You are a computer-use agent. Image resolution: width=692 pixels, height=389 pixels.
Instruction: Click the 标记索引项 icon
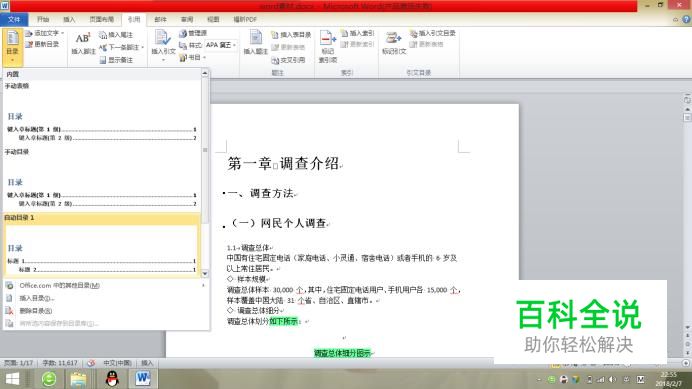point(327,38)
